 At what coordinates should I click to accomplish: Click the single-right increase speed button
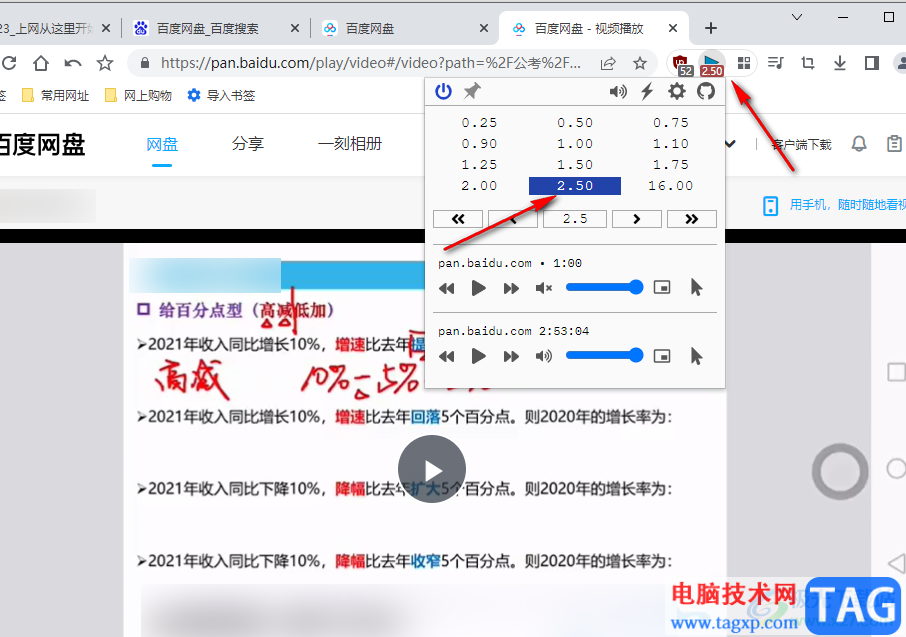click(637, 219)
